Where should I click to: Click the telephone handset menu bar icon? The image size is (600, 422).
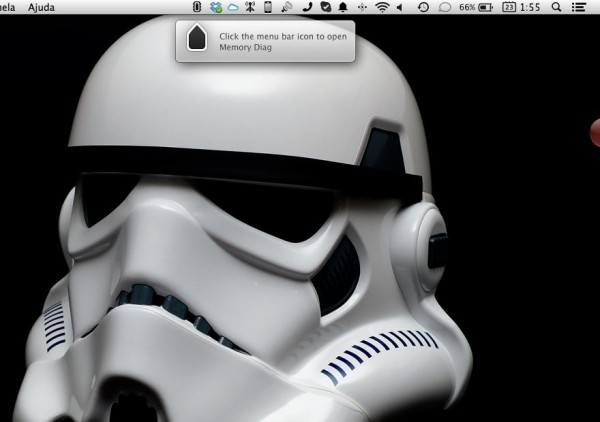307,7
